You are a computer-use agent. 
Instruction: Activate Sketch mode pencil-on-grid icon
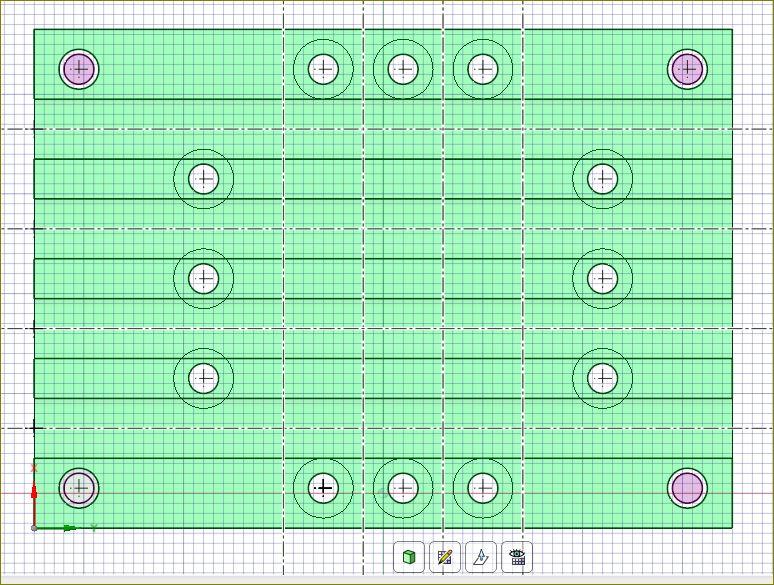coord(445,557)
